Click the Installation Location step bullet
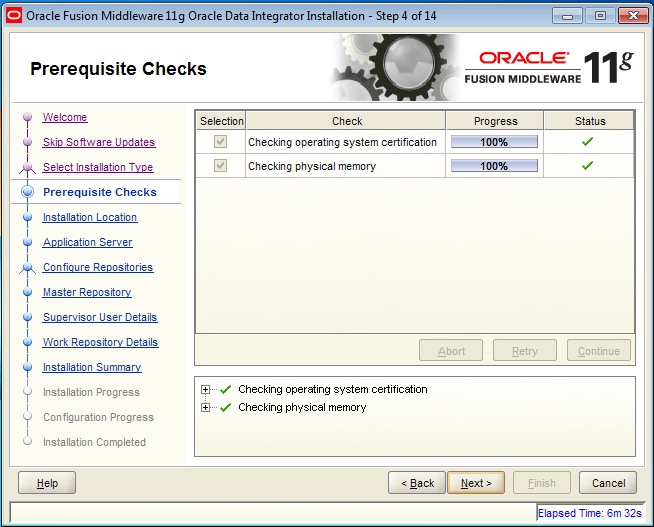The width and height of the screenshot is (654, 527). [x=28, y=217]
